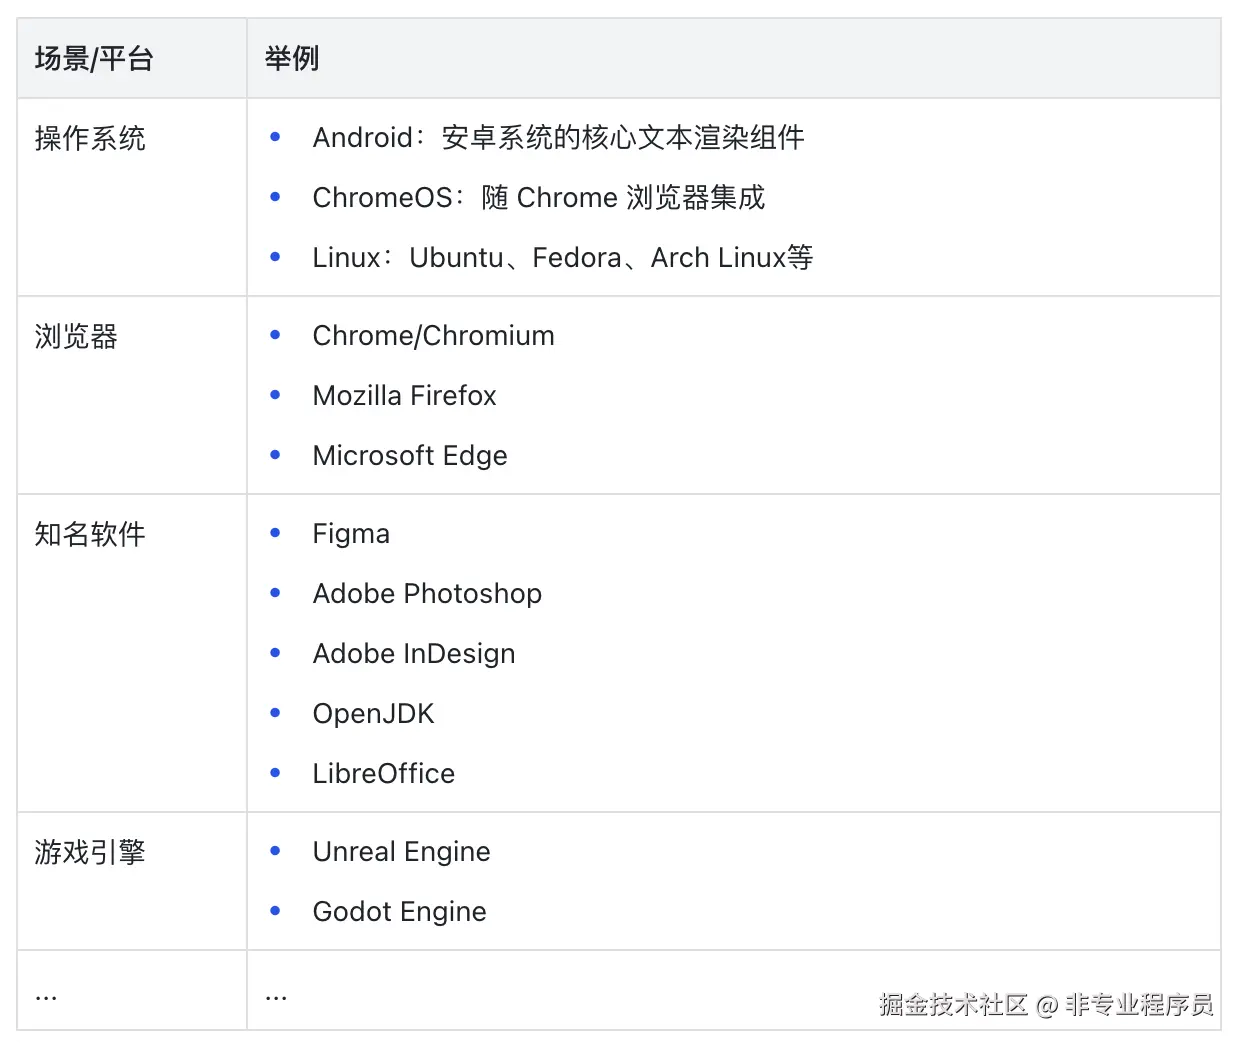Select the 操作系统 row label
Screen dimensions: 1242x1046
(x=90, y=138)
